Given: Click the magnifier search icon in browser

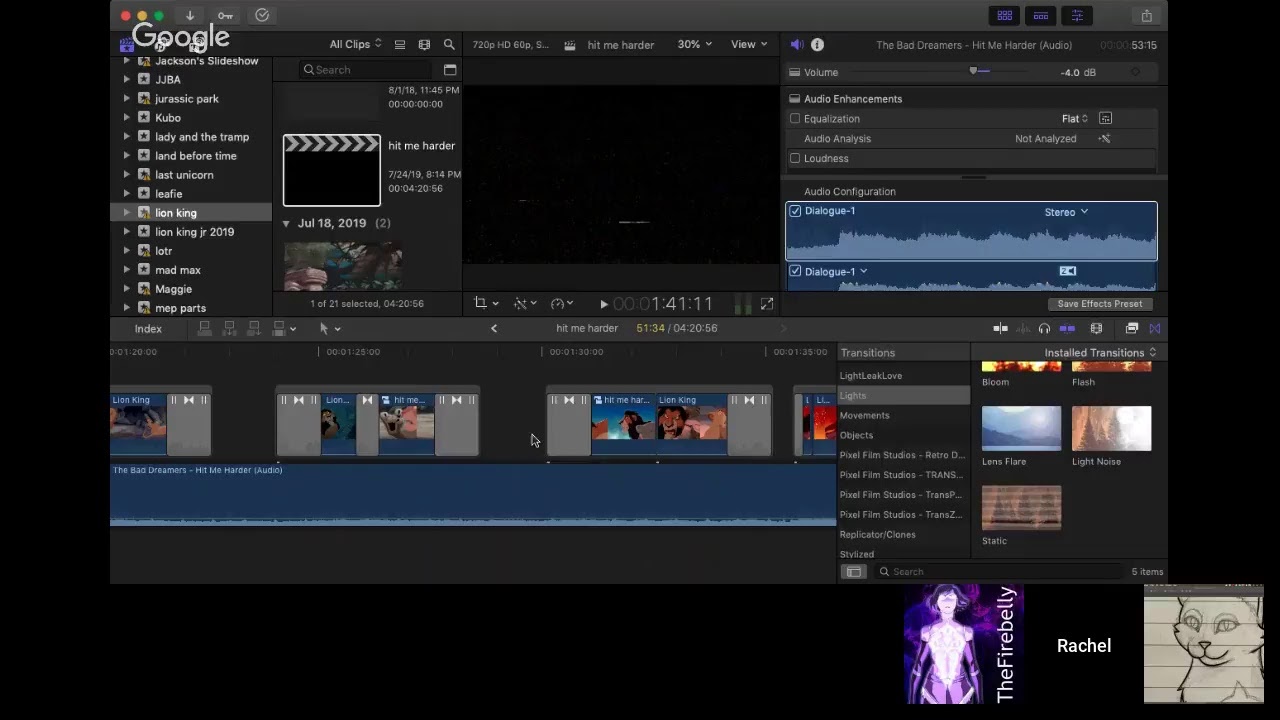Looking at the screenshot, I should (x=449, y=44).
